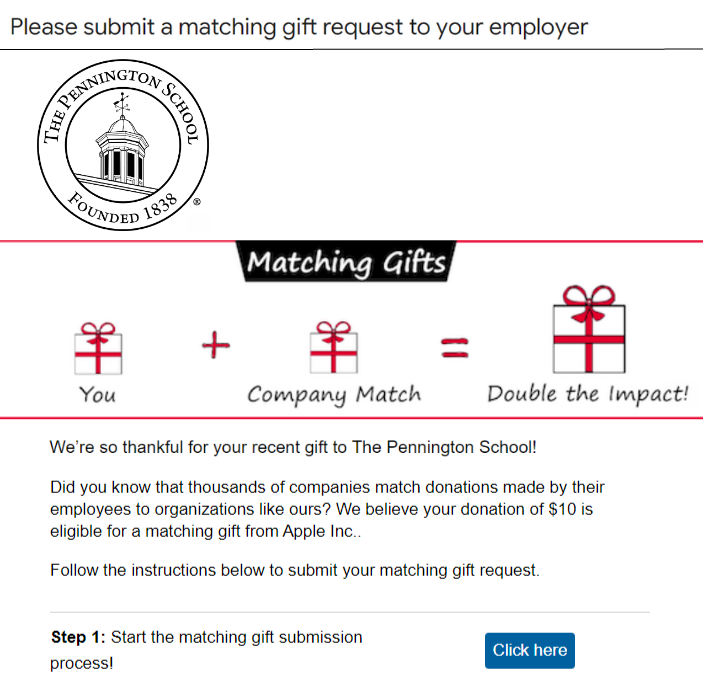This screenshot has width=703, height=691.
Task: Click the "Step 1:" bold label
Action: tap(78, 637)
